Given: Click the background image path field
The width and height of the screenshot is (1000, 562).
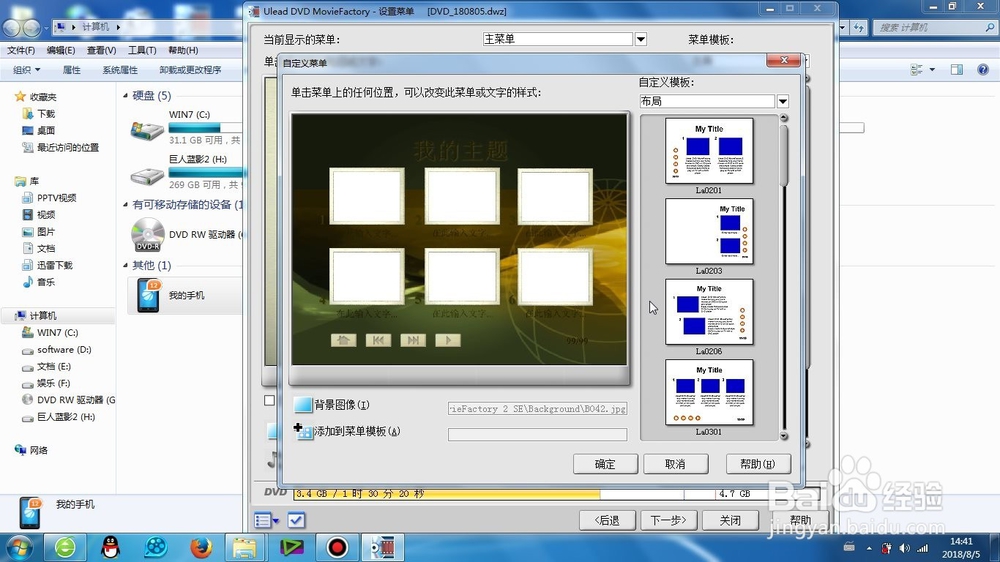Looking at the screenshot, I should pyautogui.click(x=538, y=408).
